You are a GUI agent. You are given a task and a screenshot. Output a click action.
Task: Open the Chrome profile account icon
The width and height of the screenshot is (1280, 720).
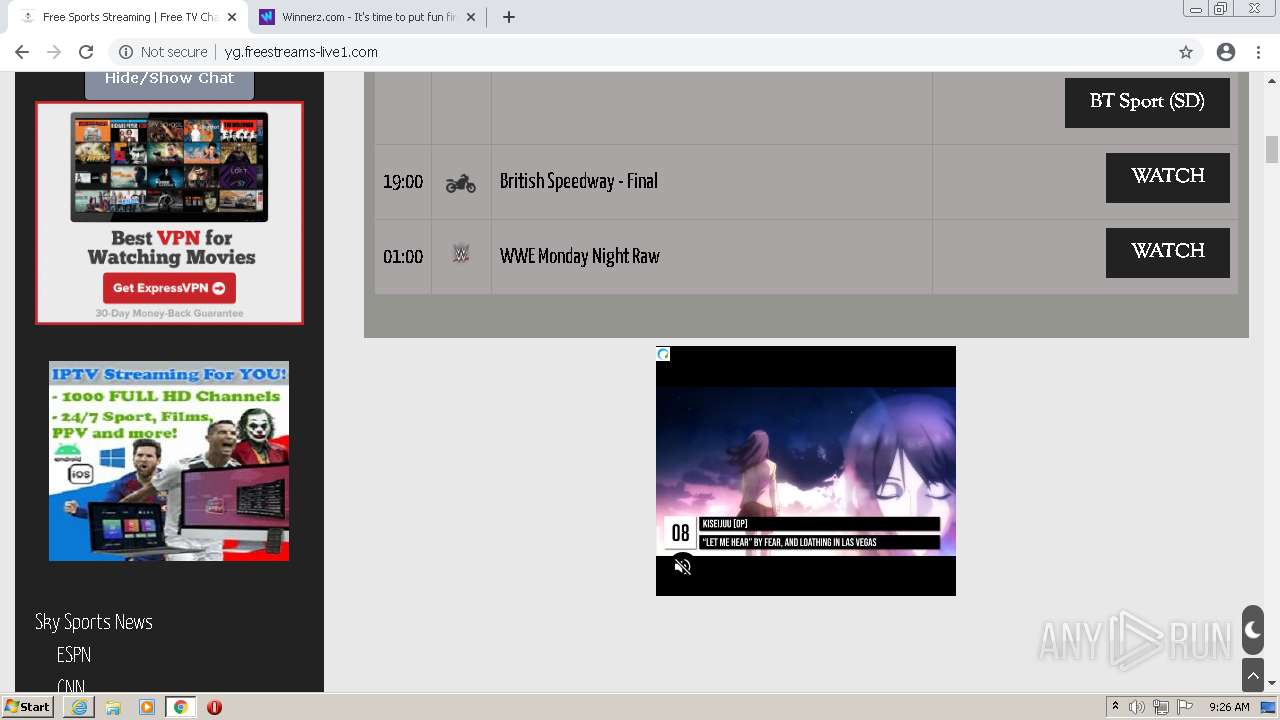point(1226,52)
